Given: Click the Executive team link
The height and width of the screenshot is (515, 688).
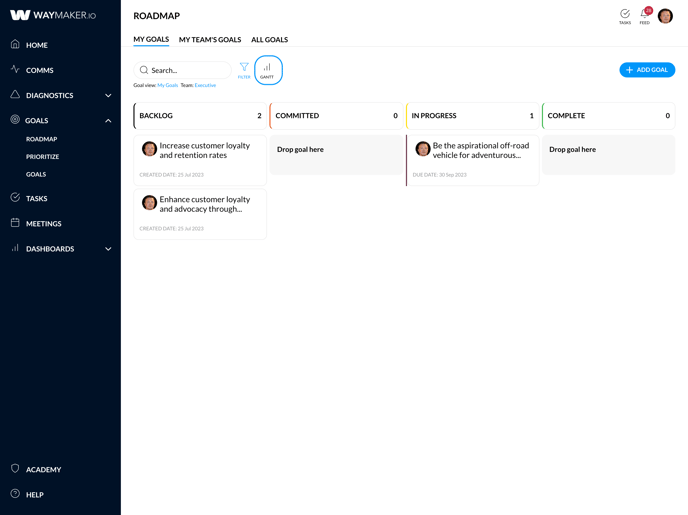Looking at the screenshot, I should point(205,85).
